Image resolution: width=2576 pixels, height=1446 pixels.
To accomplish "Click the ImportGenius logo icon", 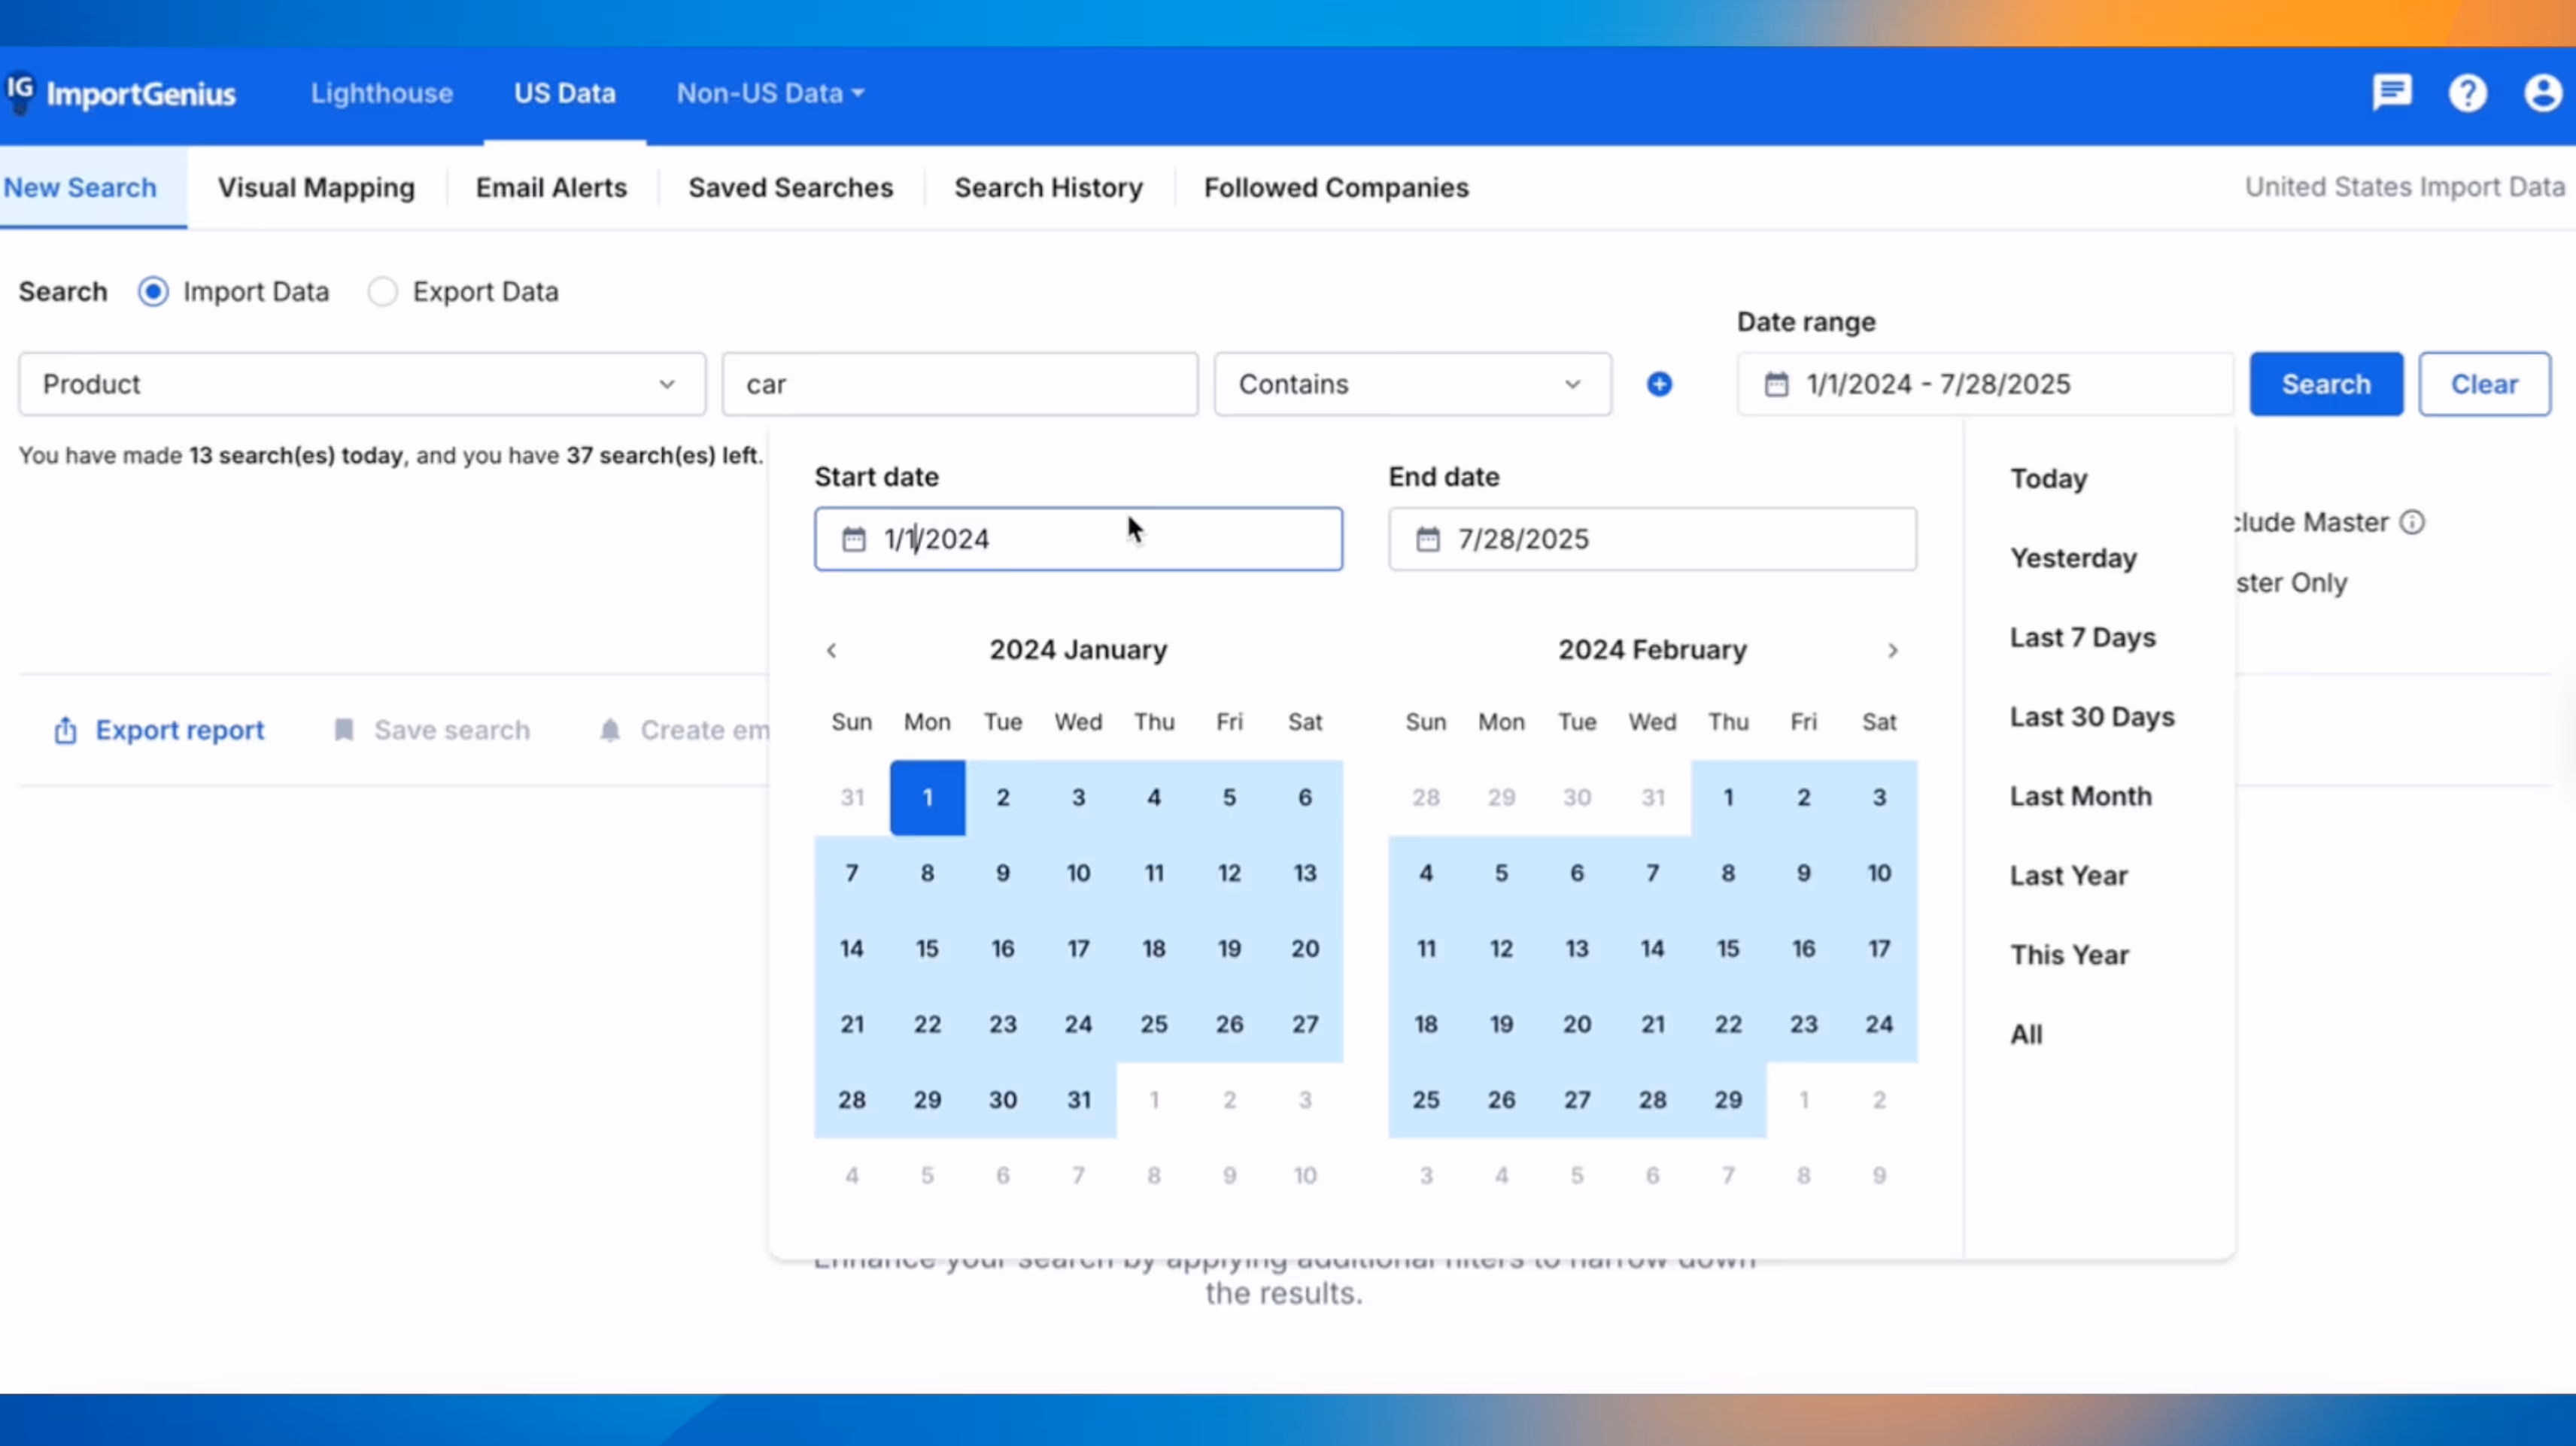I will click(x=22, y=93).
